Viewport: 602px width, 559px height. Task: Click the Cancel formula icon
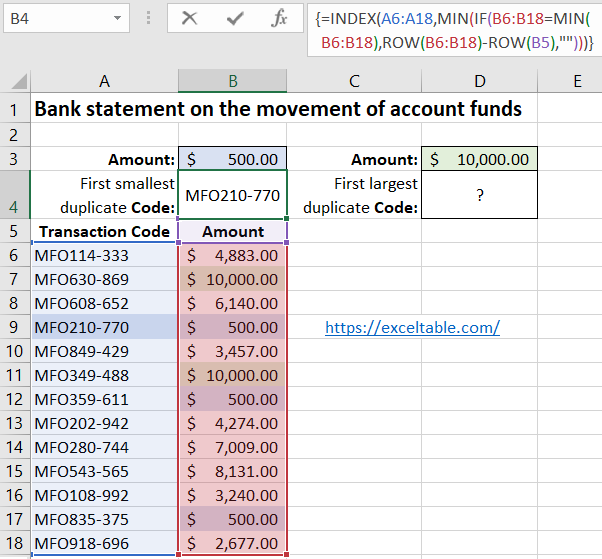point(189,18)
